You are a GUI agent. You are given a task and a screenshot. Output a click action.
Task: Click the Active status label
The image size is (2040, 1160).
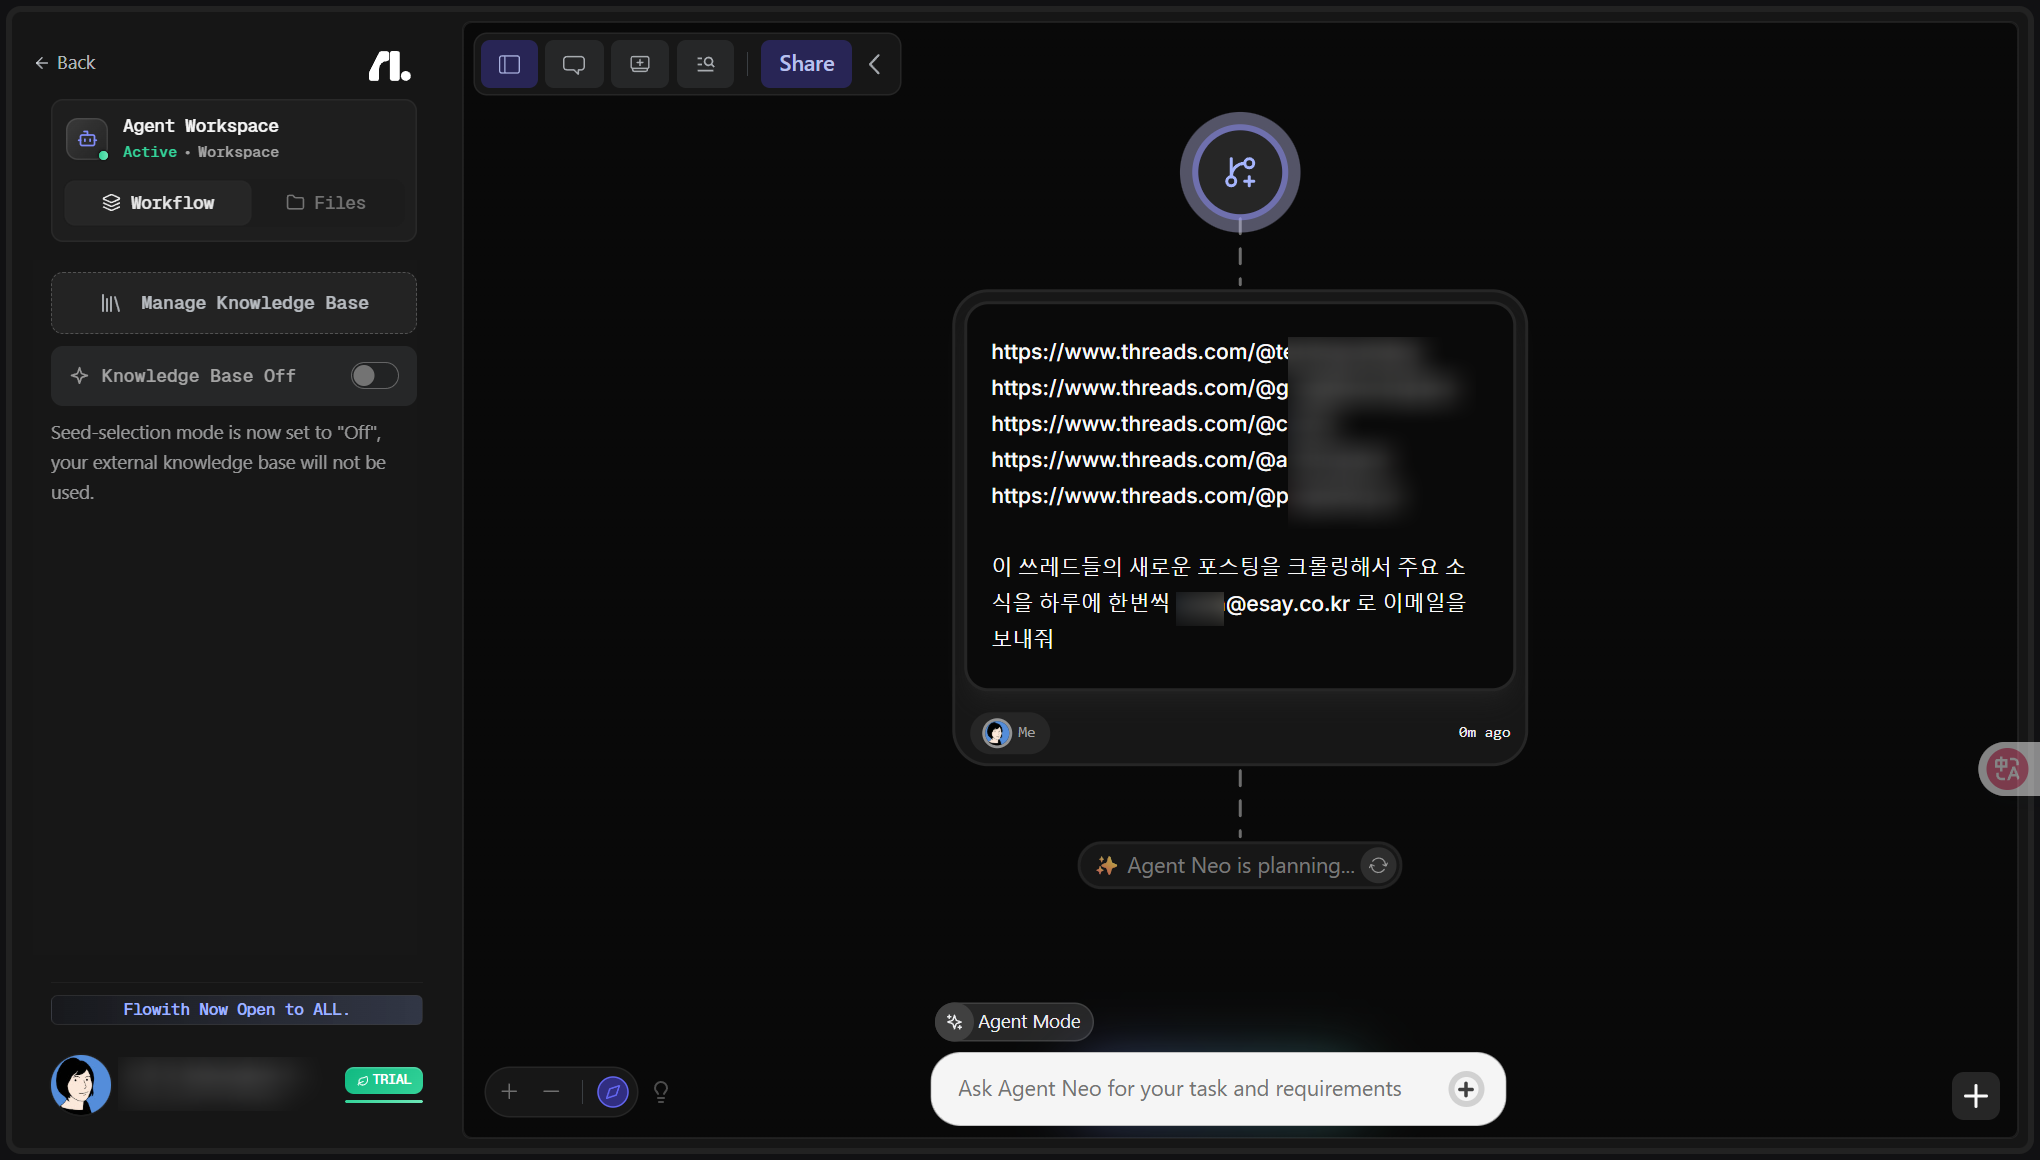(150, 152)
